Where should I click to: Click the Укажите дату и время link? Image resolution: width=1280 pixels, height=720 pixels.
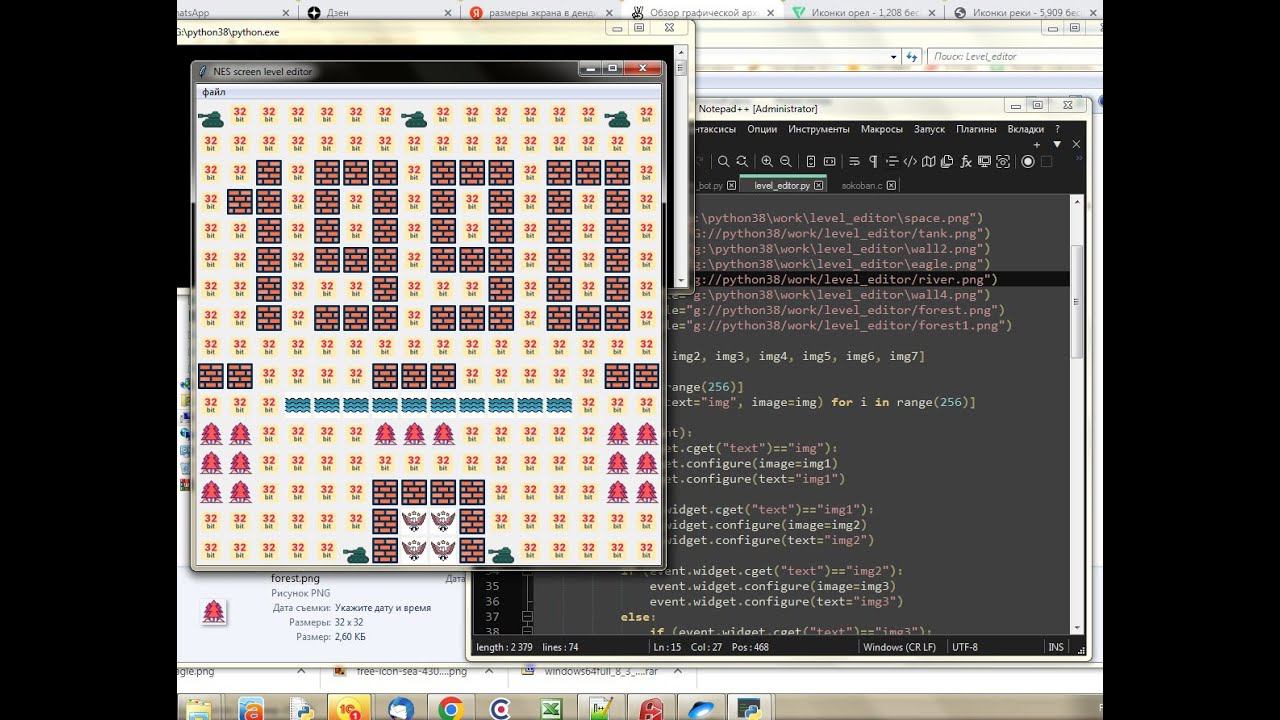383,608
